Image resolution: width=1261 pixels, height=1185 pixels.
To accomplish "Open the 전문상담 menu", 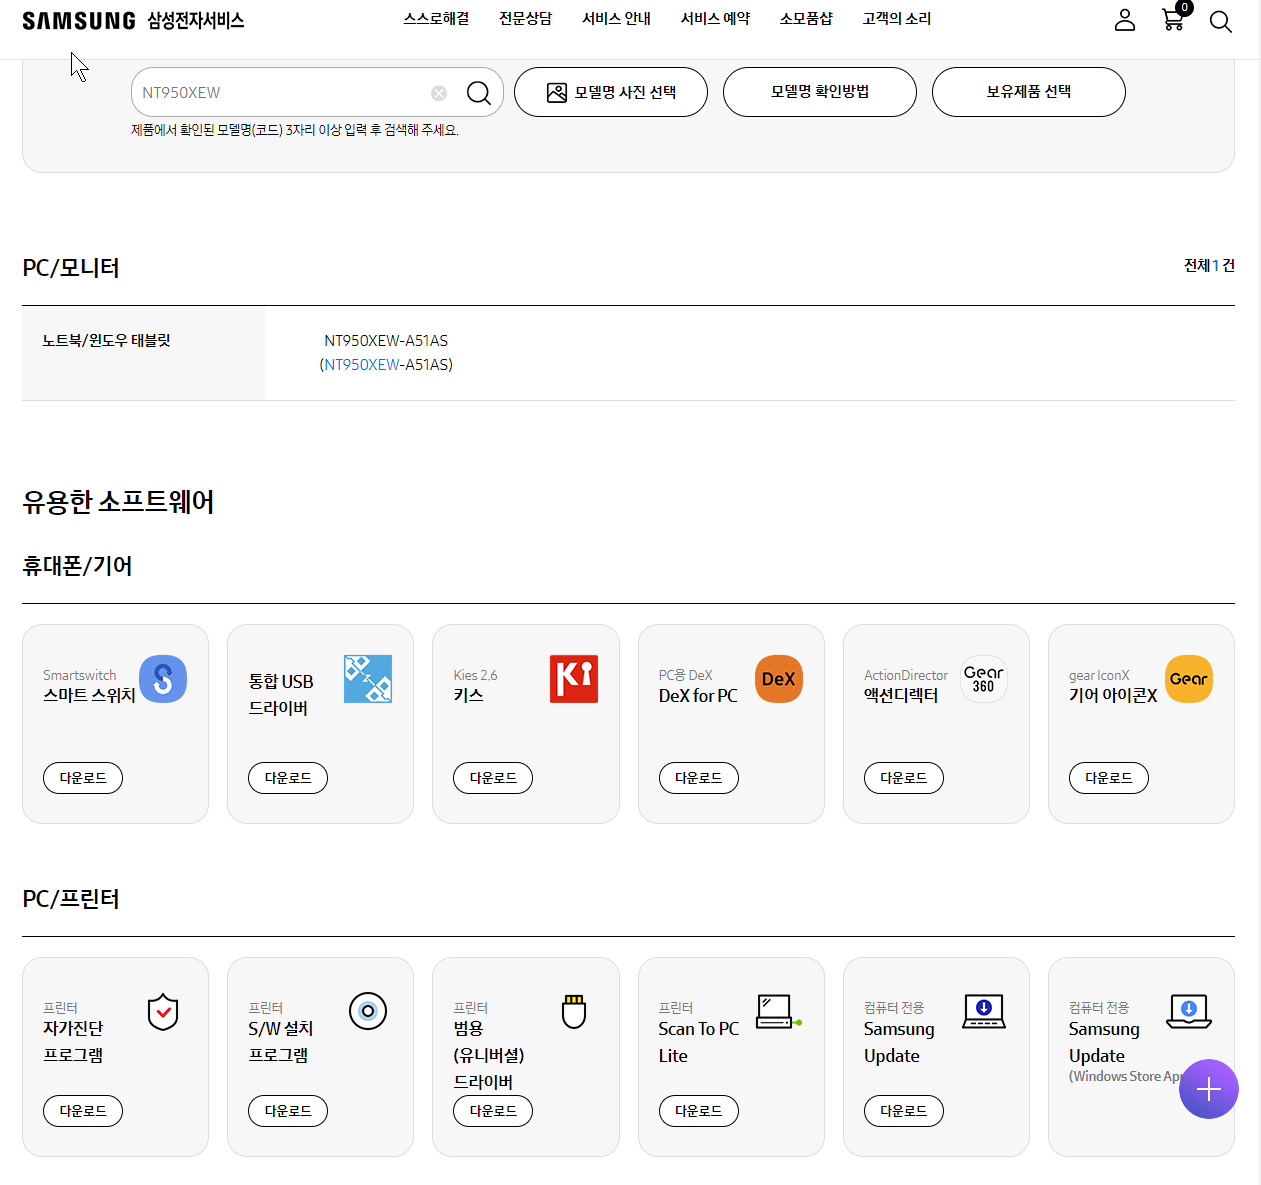I will click(x=526, y=19).
